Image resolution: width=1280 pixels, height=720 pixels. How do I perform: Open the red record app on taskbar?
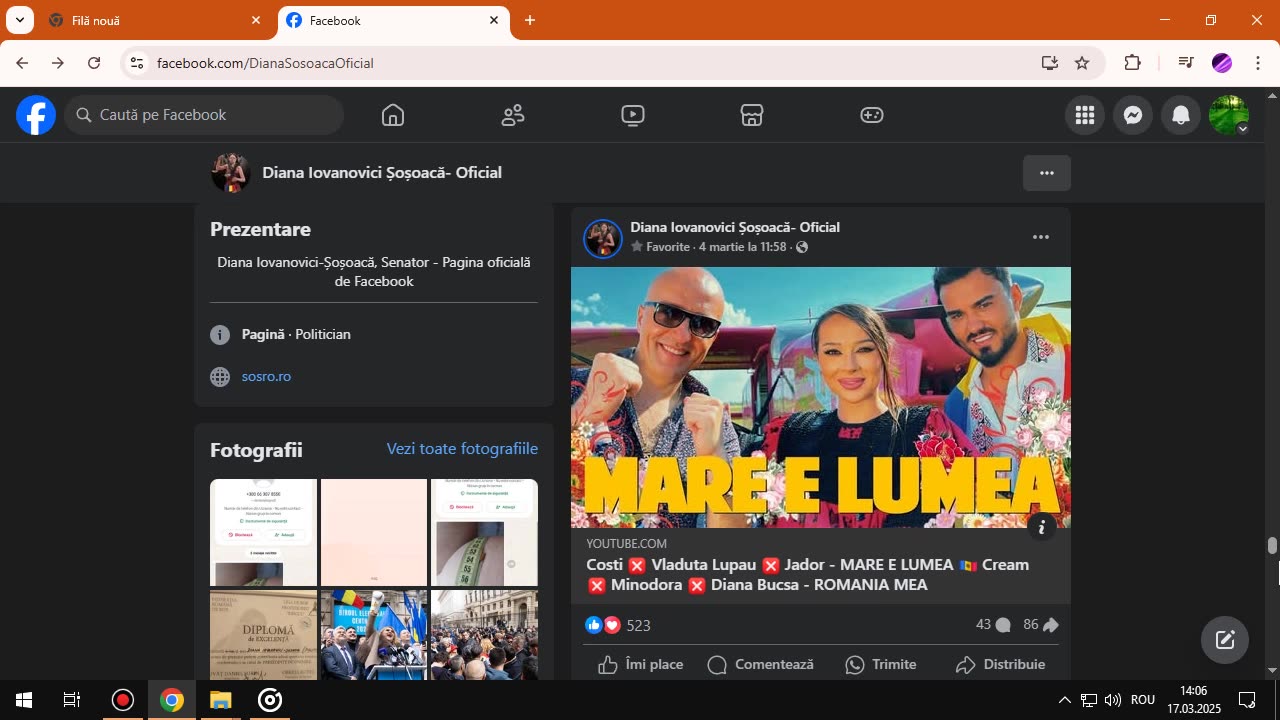tap(122, 700)
